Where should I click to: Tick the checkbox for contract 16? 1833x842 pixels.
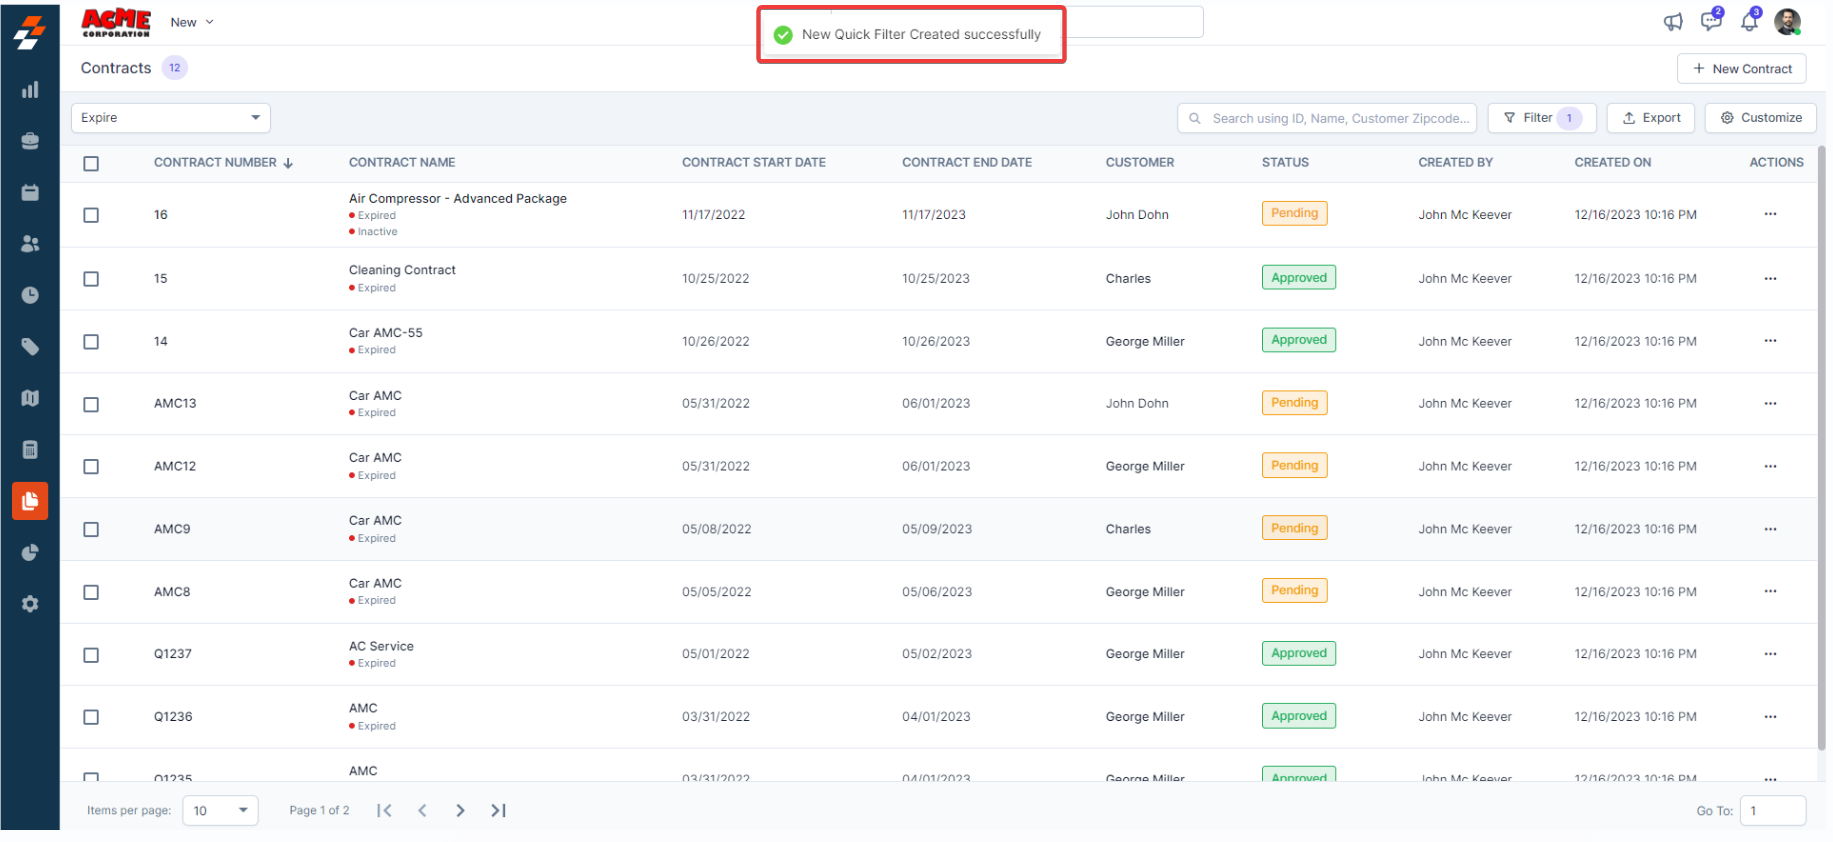(91, 215)
